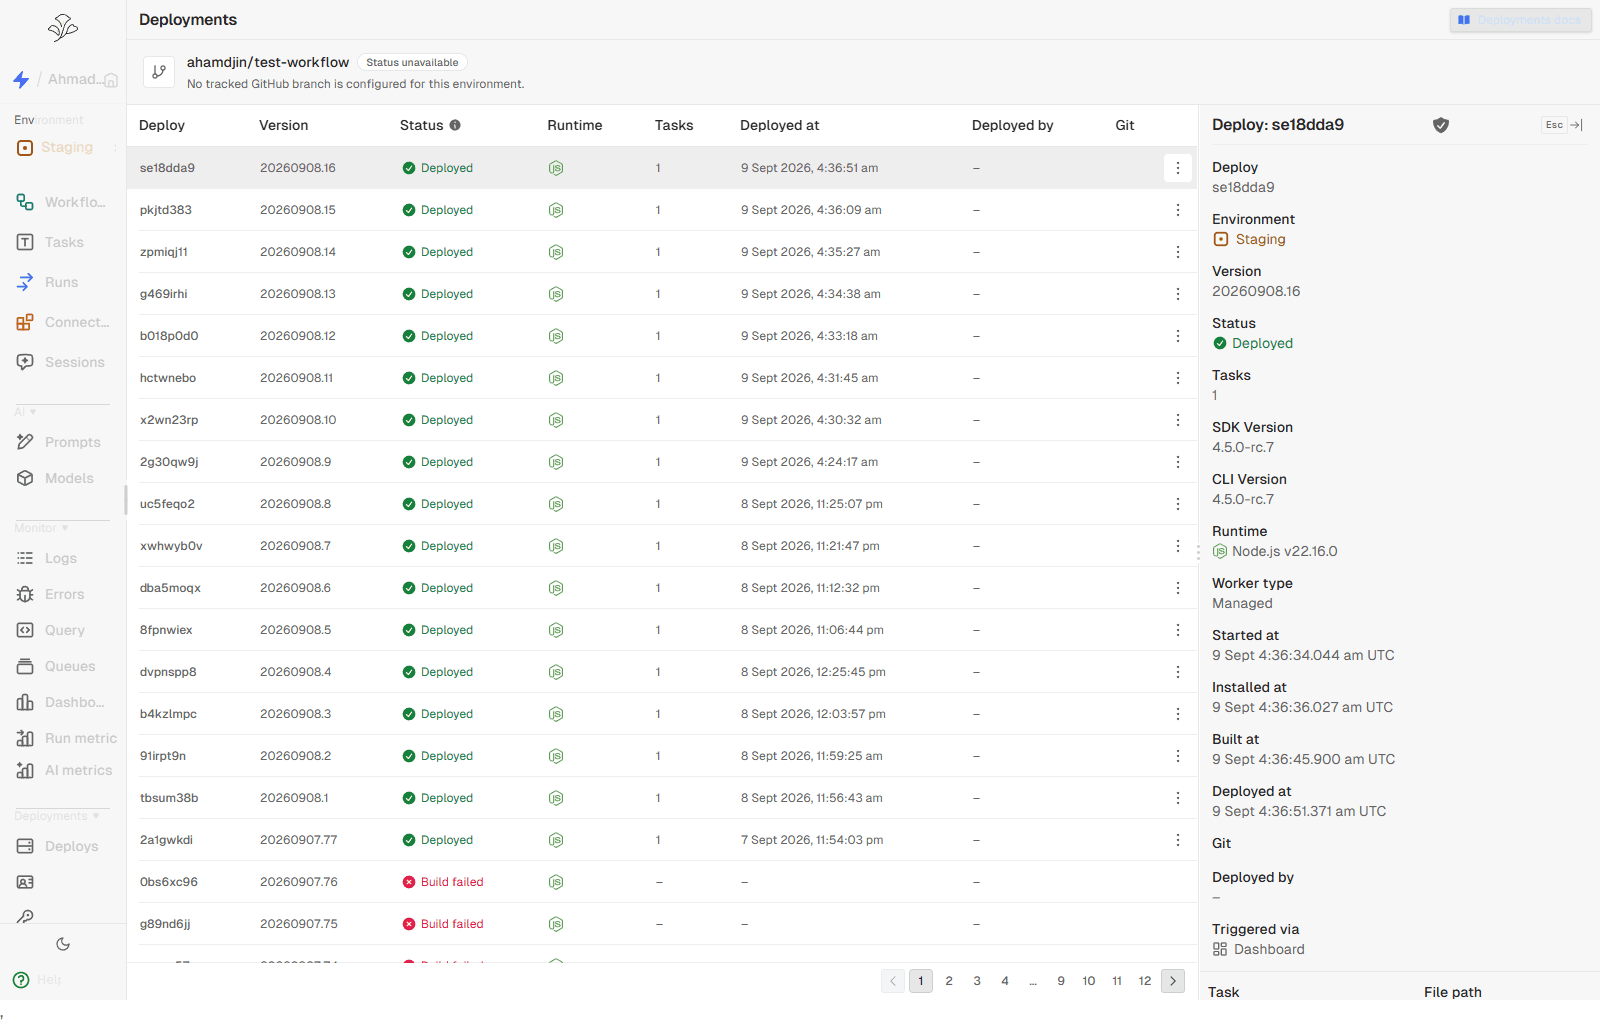Go to page 12 of deployments
The height and width of the screenshot is (1024, 1600).
pos(1145,981)
